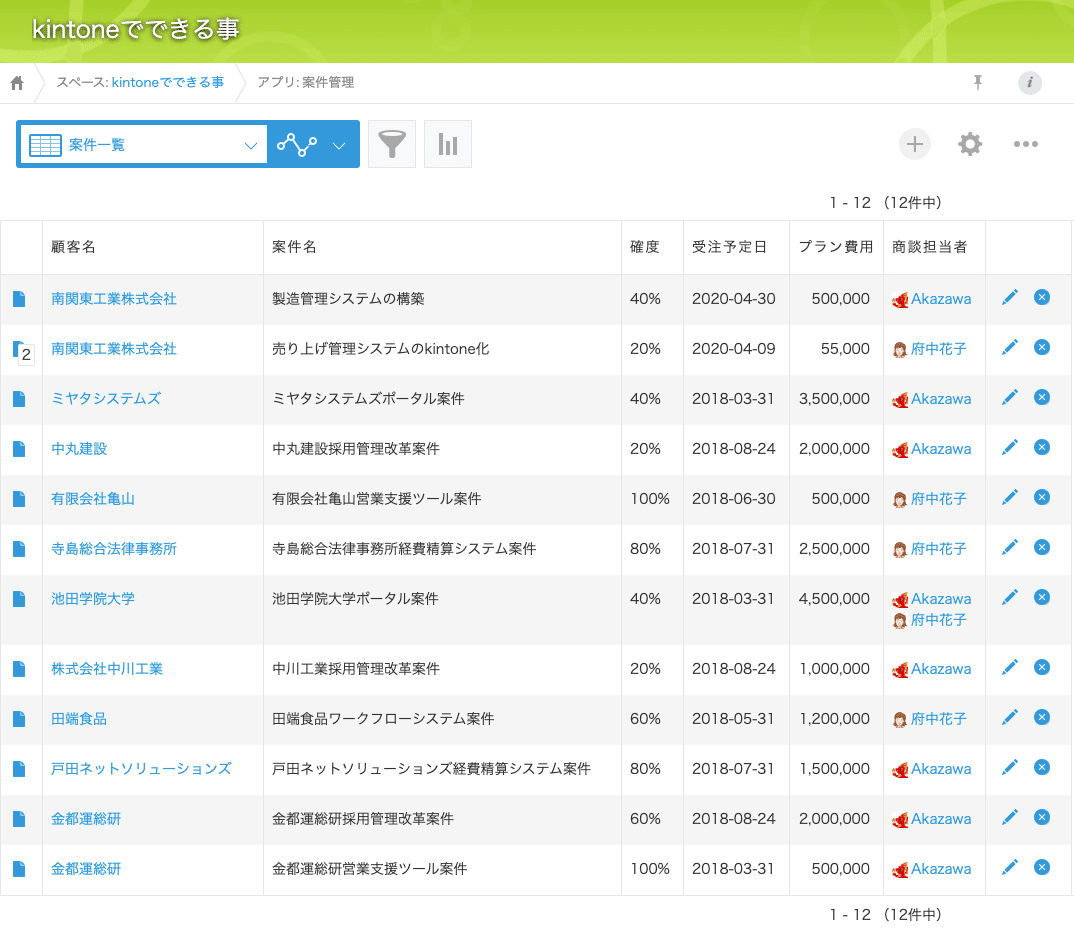This screenshot has width=1074, height=930.
Task: Open 府中花子 profile in 池田学院大学 row
Action: (938, 620)
